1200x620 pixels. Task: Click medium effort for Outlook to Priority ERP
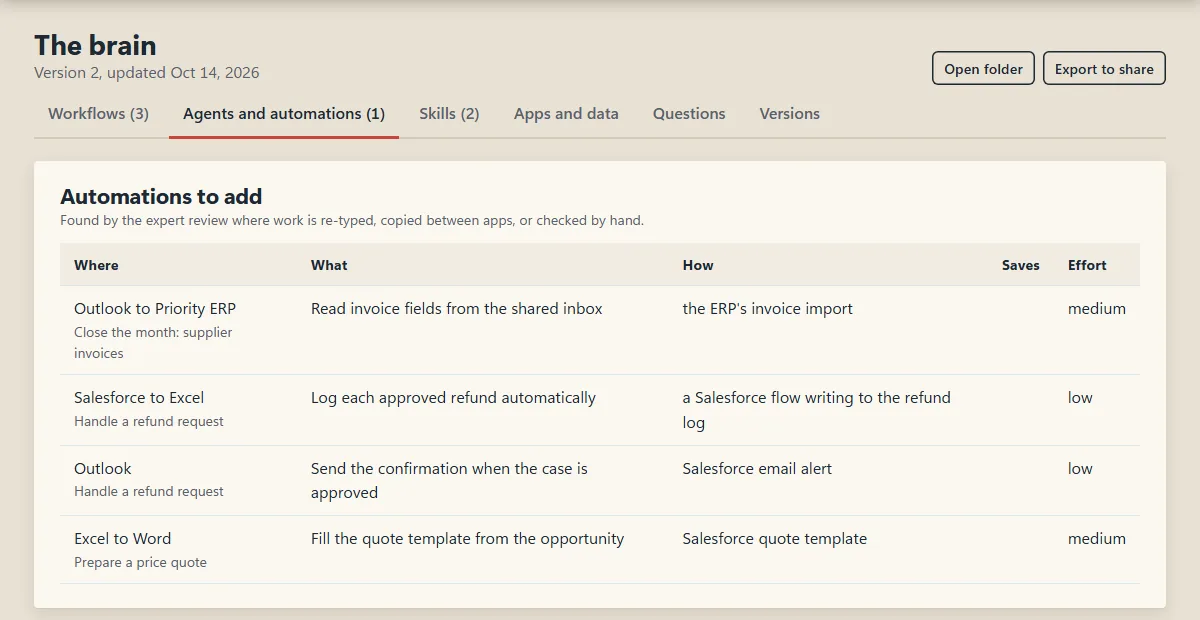1097,308
